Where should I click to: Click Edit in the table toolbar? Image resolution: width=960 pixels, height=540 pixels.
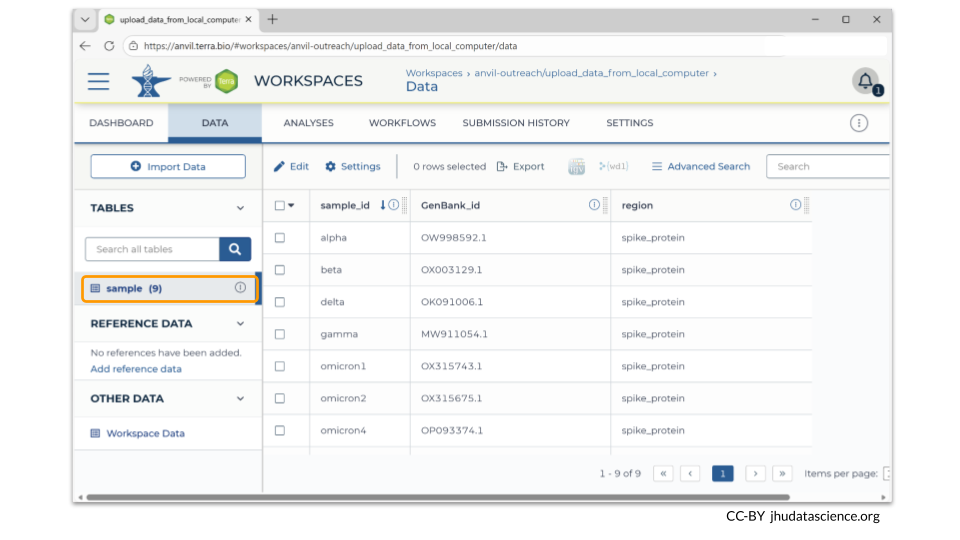291,167
